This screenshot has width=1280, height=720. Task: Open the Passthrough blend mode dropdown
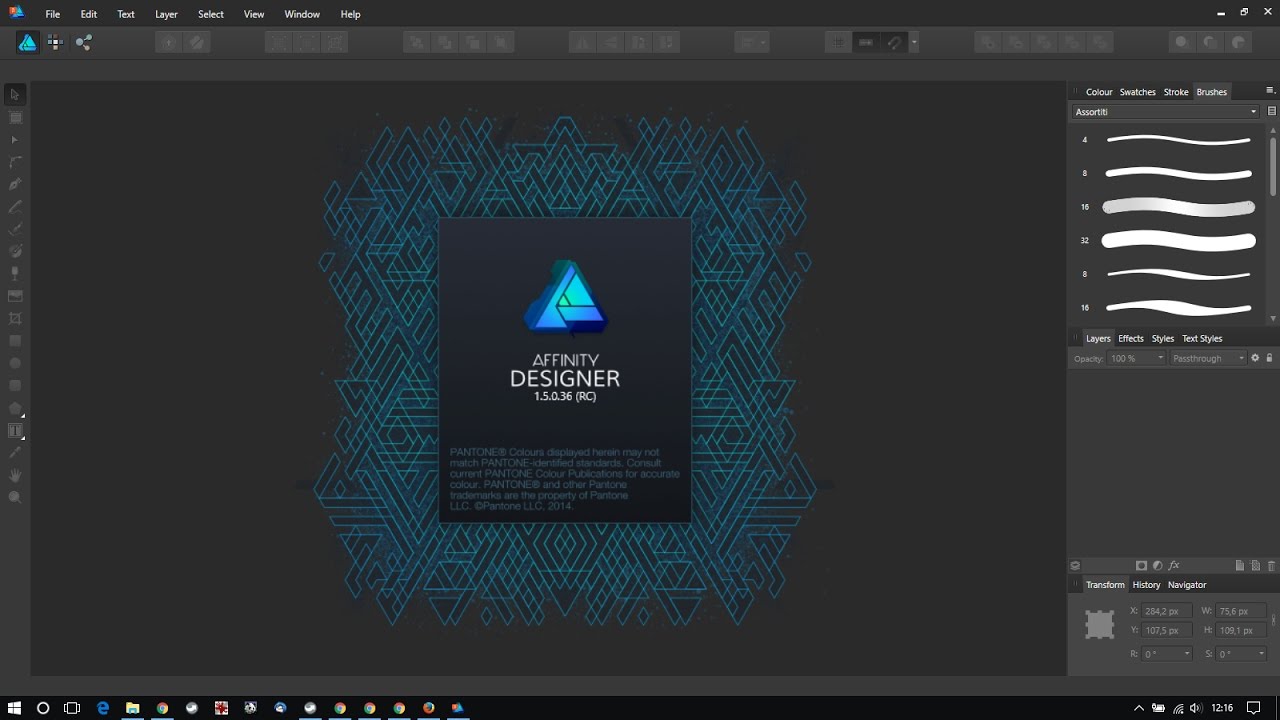pyautogui.click(x=1208, y=358)
